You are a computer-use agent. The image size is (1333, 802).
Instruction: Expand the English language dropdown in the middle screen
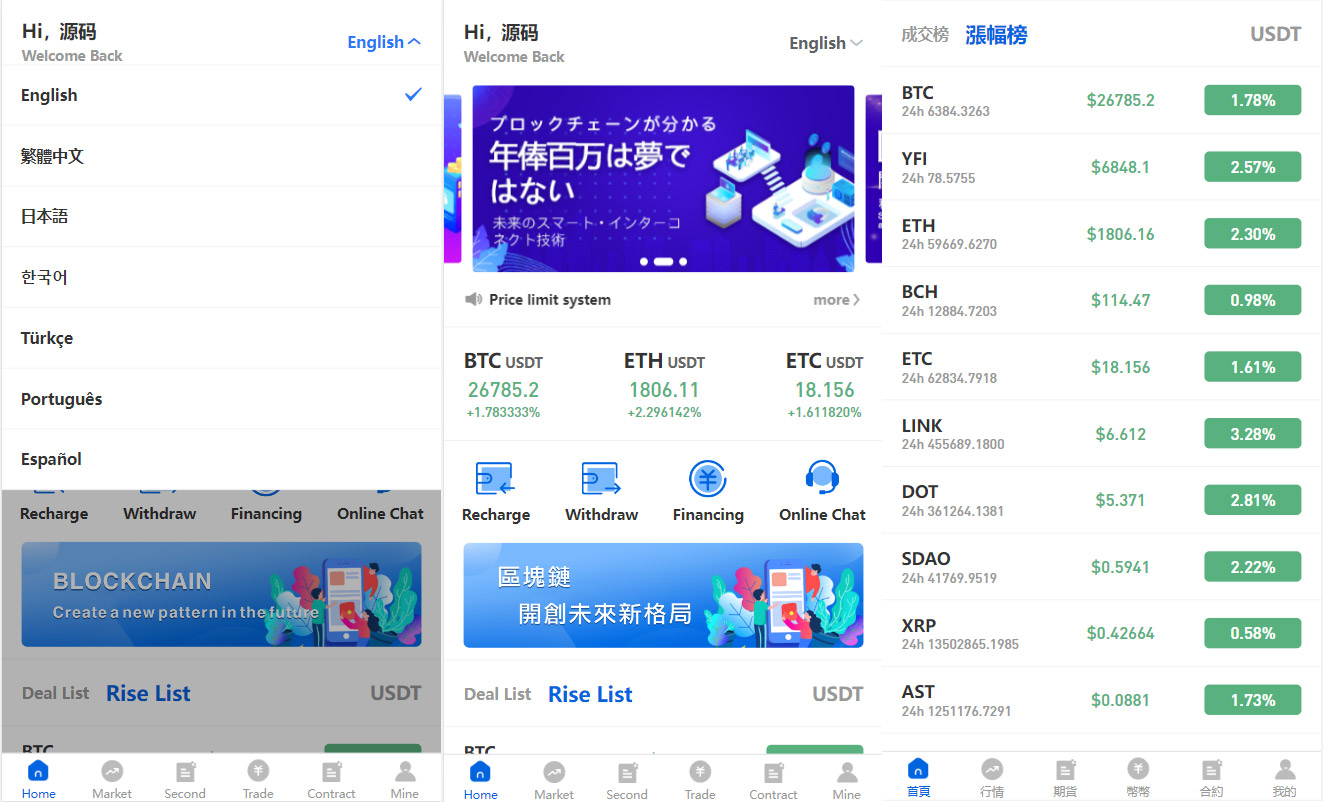click(826, 43)
